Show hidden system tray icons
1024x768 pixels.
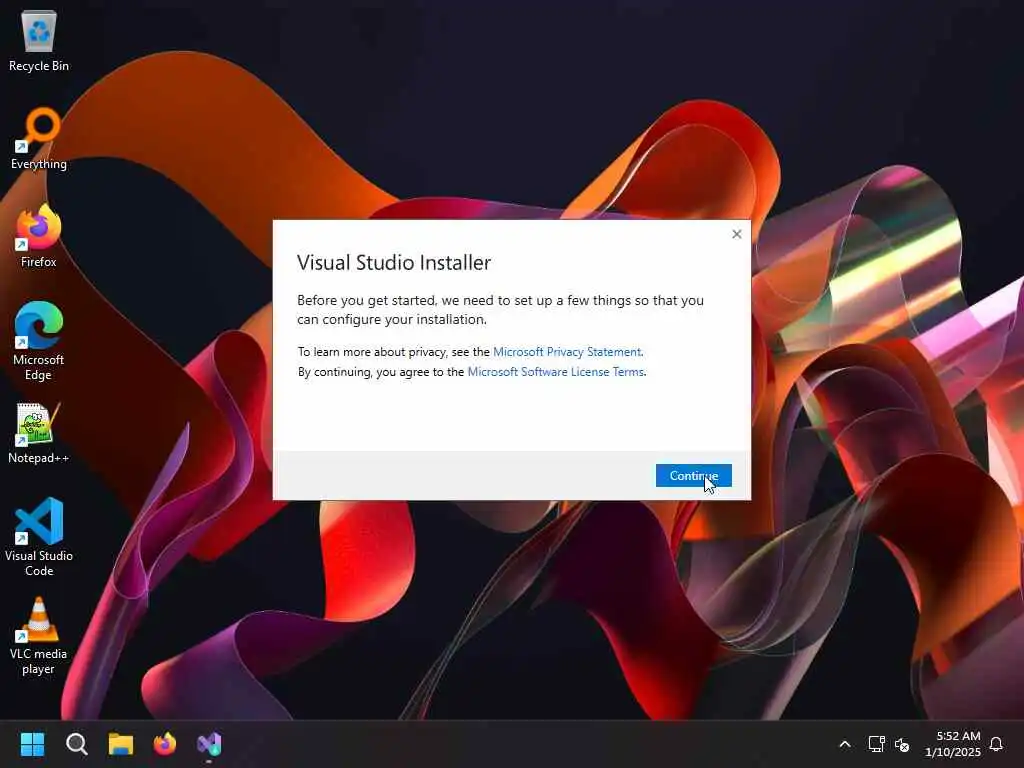[x=844, y=744]
